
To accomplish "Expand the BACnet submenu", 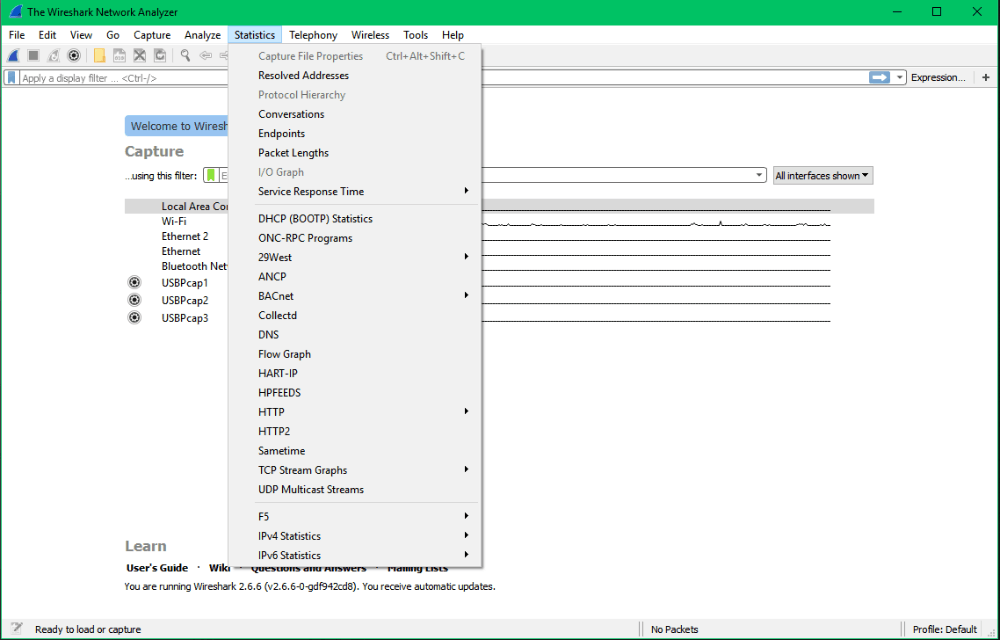I will (466, 296).
